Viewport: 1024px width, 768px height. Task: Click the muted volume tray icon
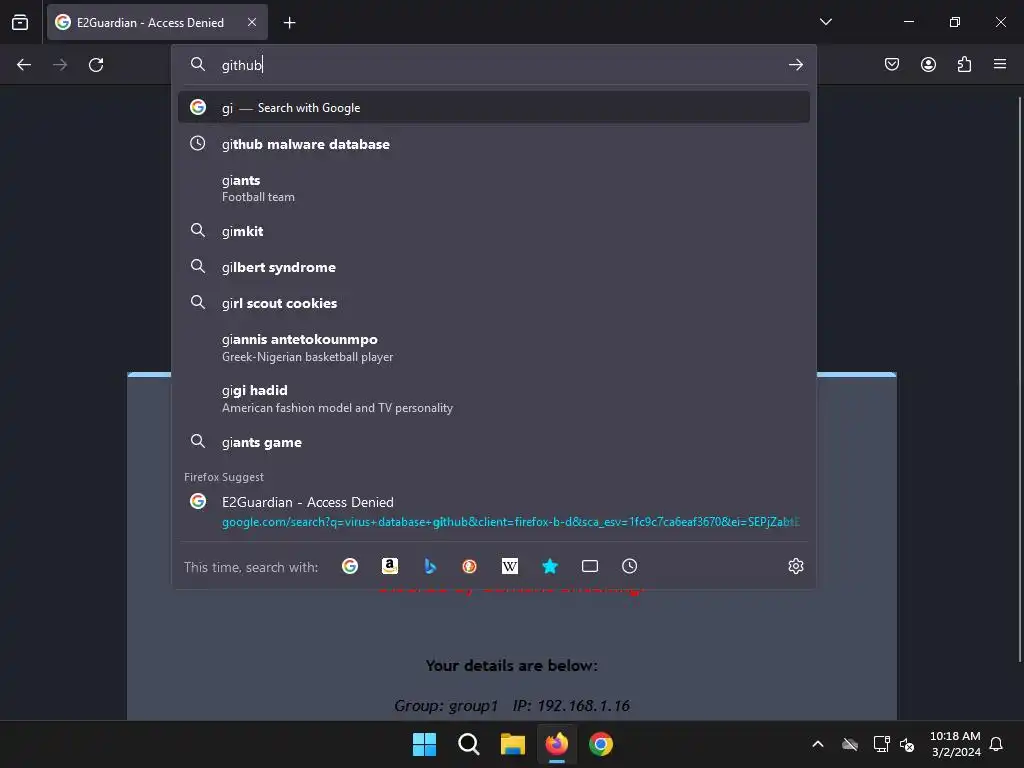[907, 744]
